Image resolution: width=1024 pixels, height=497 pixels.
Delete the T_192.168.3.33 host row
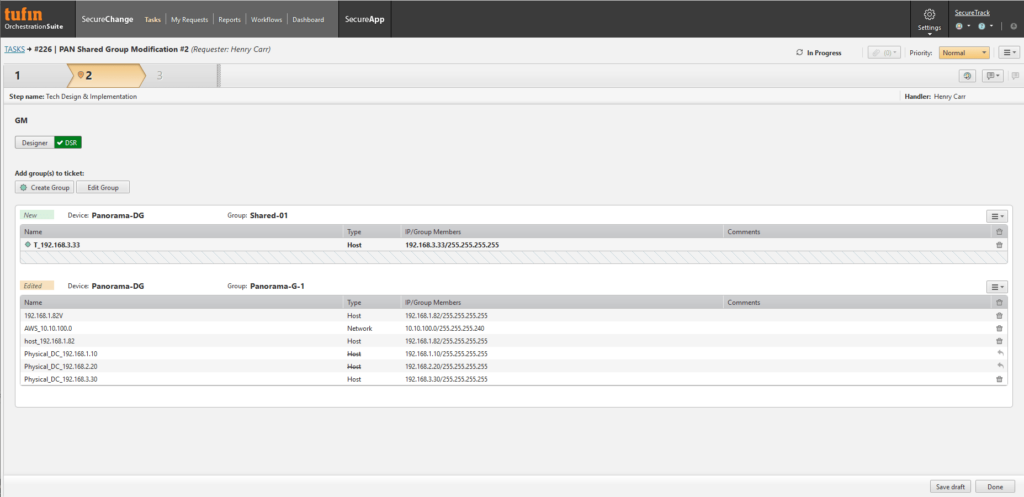pyautogui.click(x=999, y=245)
